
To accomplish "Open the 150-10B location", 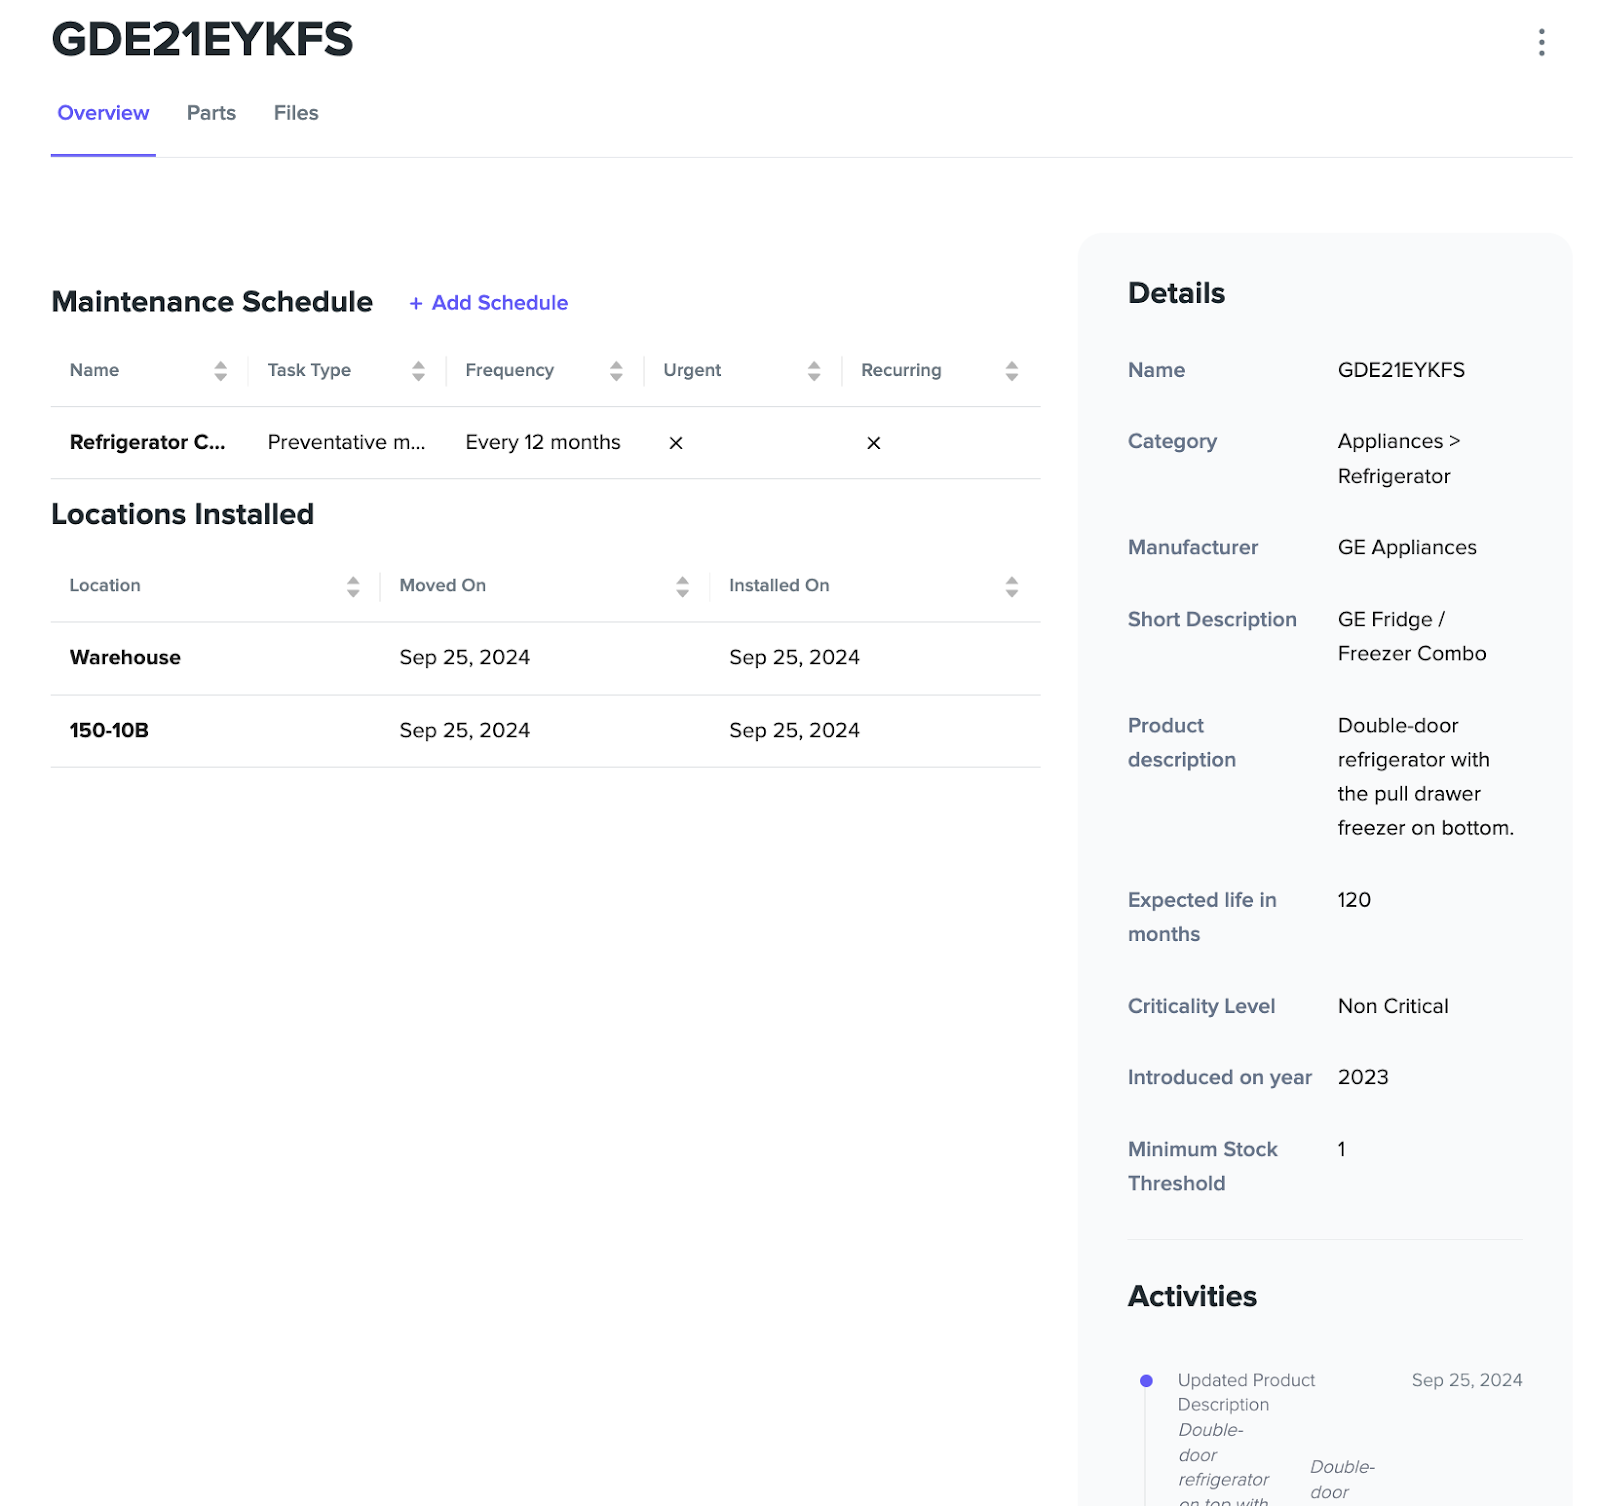I will point(109,730).
